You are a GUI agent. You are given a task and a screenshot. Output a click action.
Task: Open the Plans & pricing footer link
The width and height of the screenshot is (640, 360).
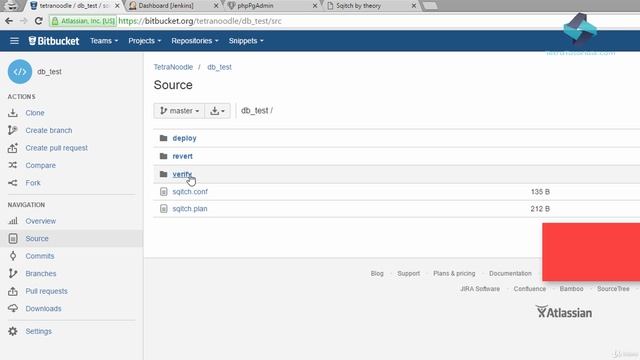pyautogui.click(x=454, y=273)
